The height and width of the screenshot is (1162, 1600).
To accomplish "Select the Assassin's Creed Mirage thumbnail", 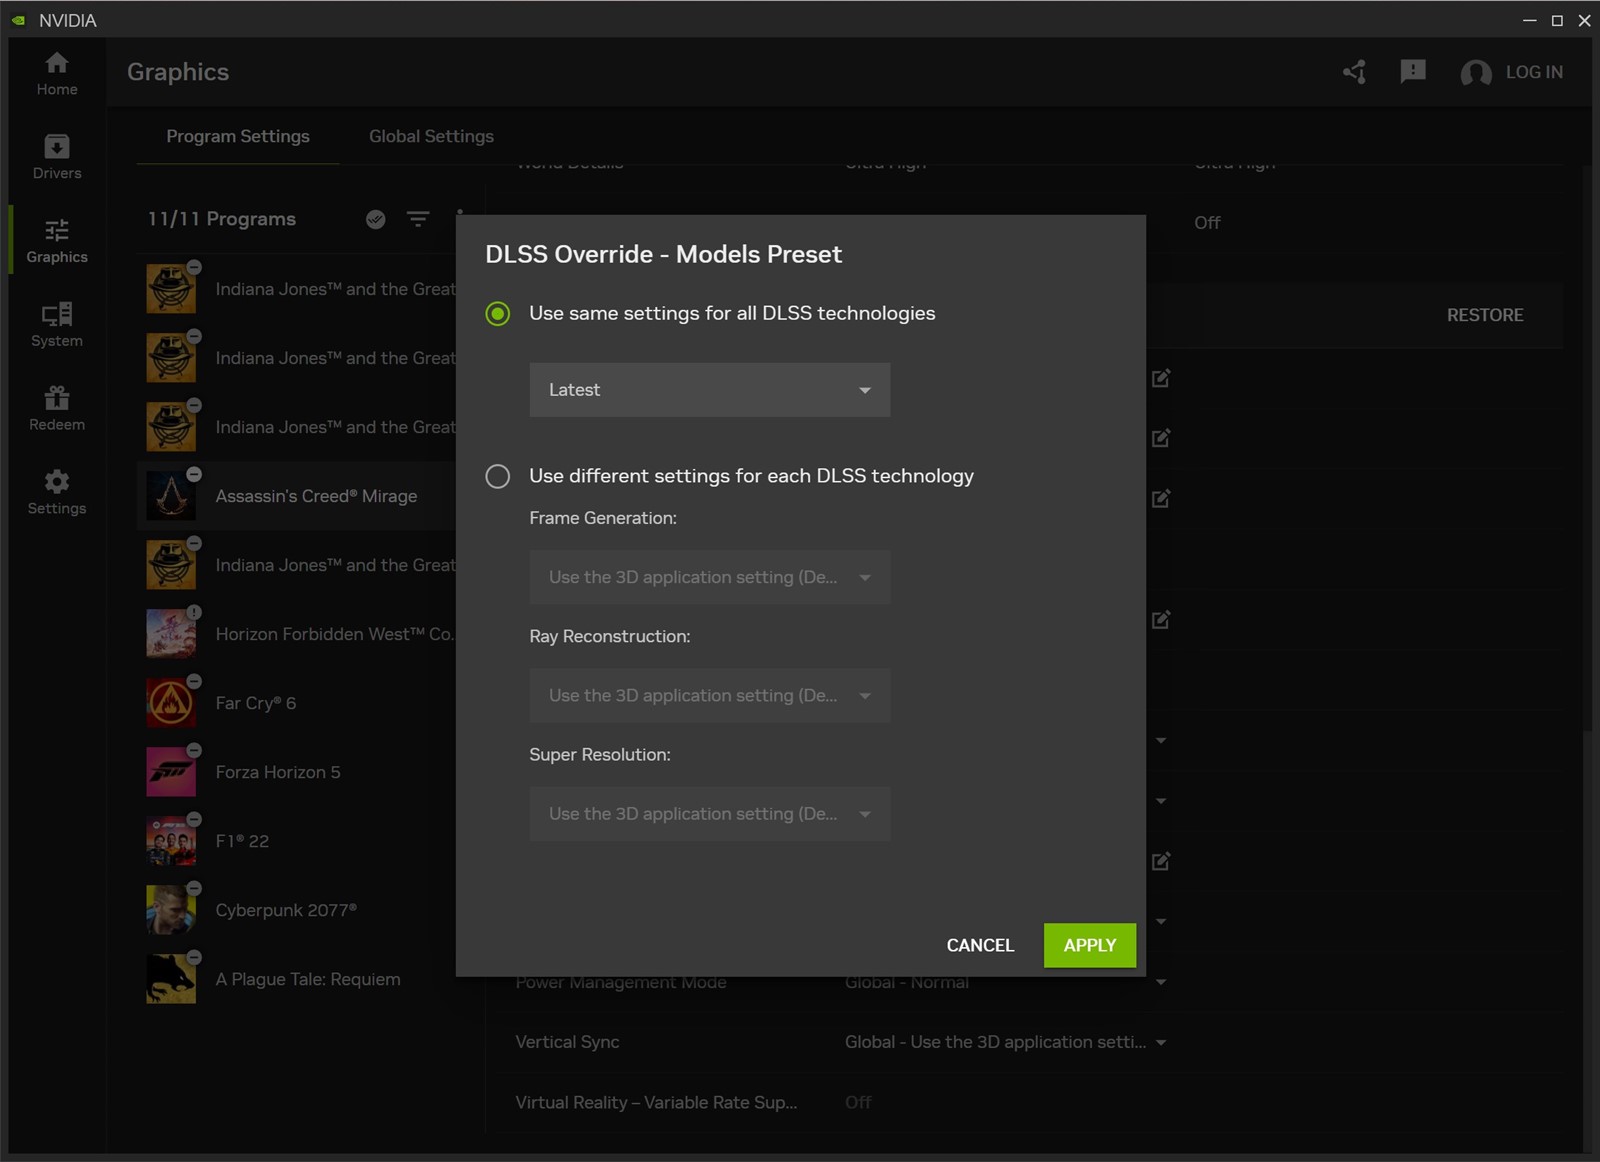I will 171,496.
